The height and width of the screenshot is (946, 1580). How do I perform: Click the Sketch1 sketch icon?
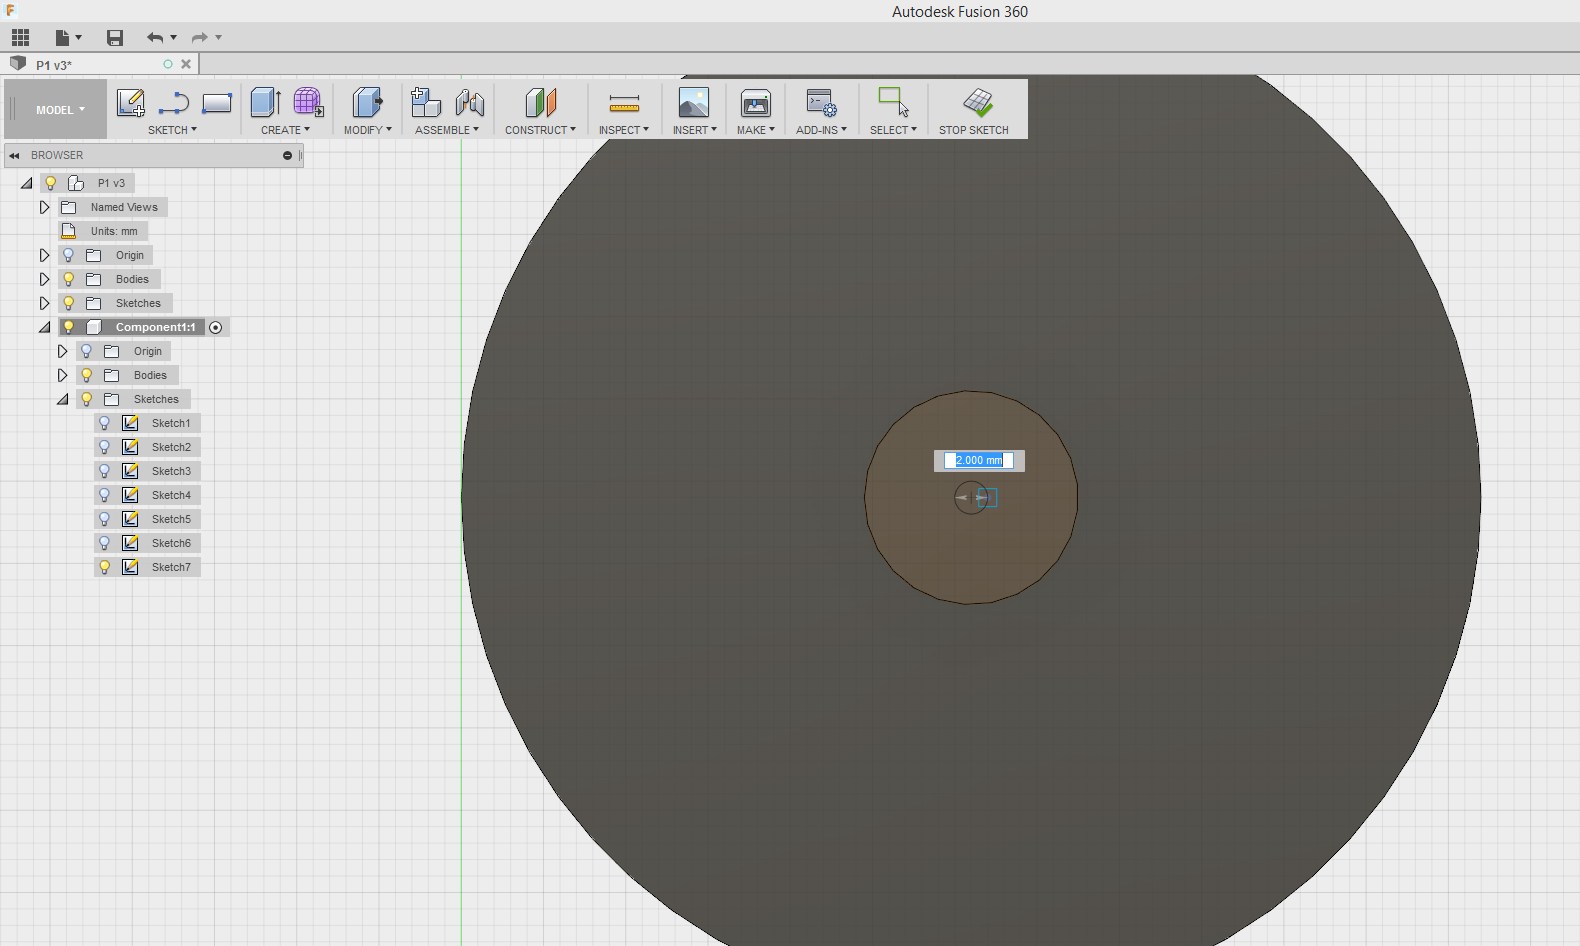point(130,423)
